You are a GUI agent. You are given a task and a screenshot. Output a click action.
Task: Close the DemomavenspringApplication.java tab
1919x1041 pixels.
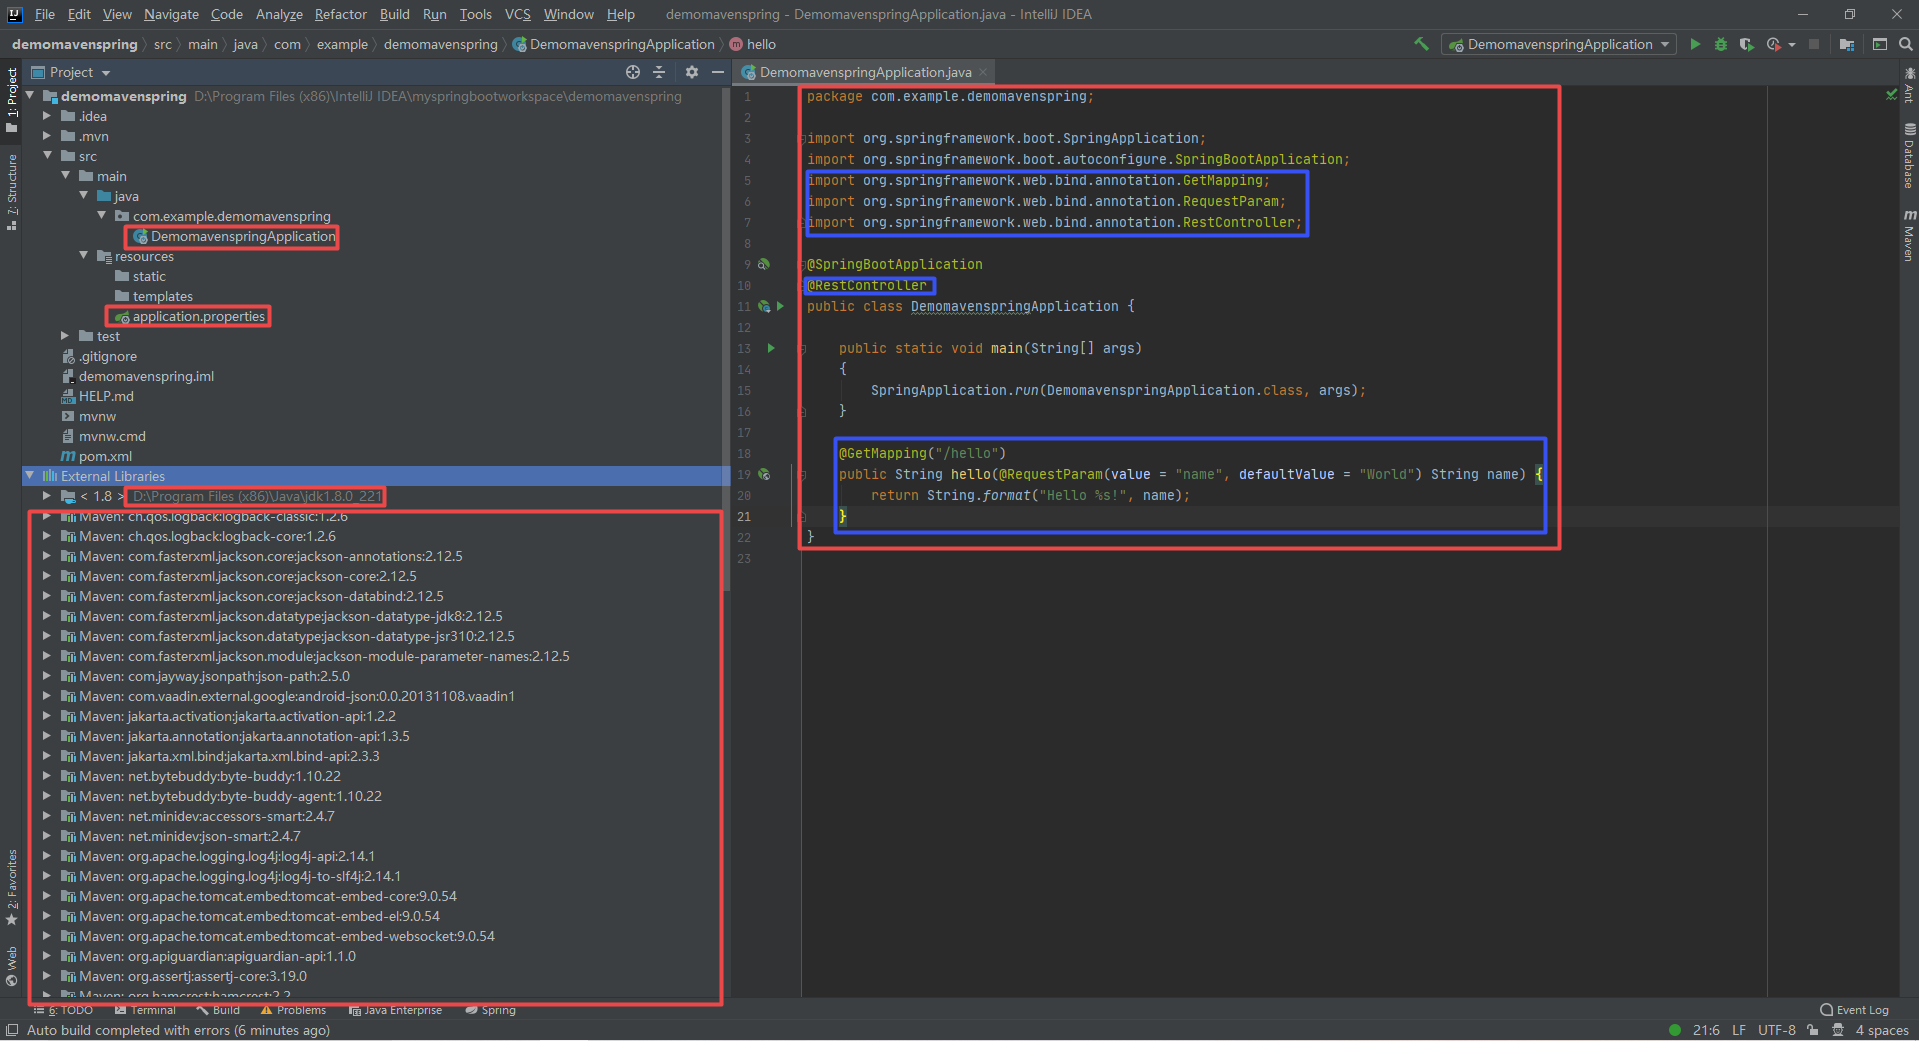(983, 72)
